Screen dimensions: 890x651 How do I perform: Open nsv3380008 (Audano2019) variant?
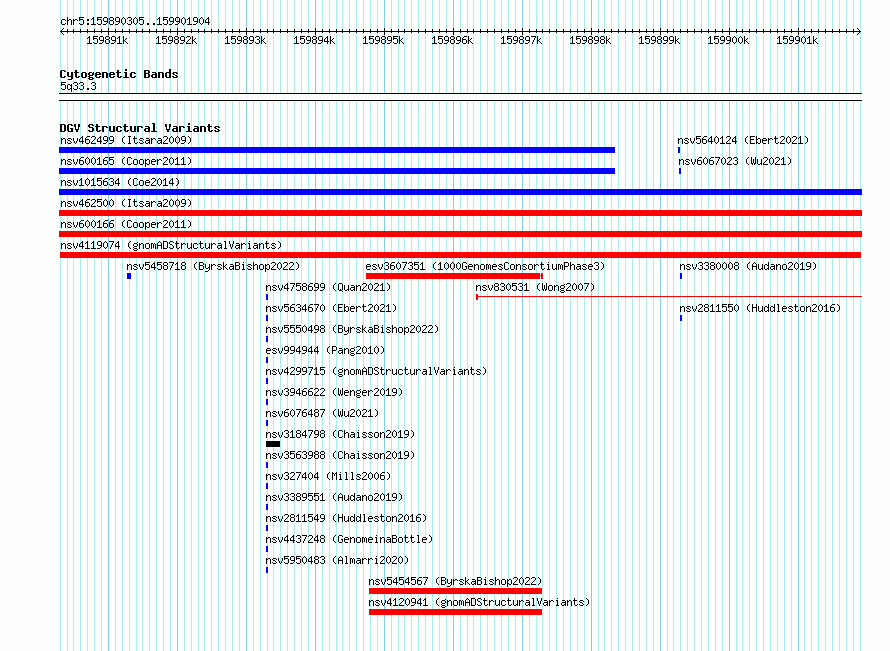click(x=748, y=266)
